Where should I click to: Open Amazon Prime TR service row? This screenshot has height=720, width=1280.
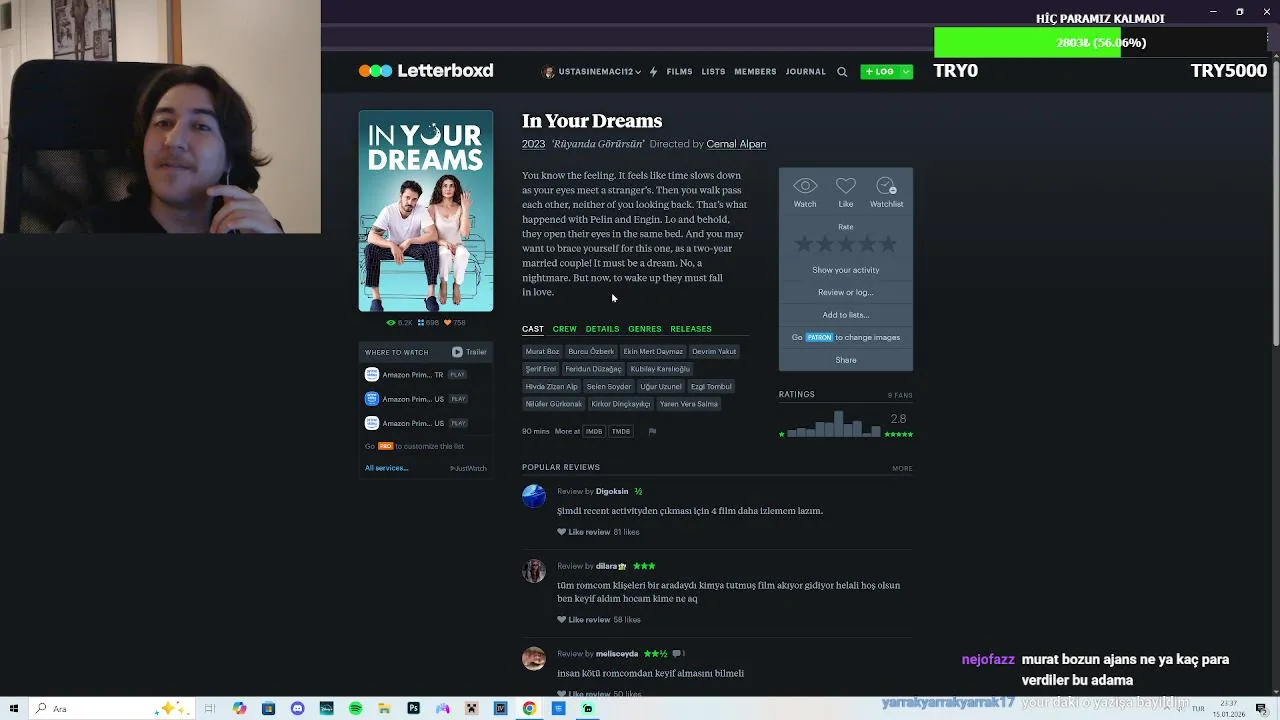click(425, 375)
